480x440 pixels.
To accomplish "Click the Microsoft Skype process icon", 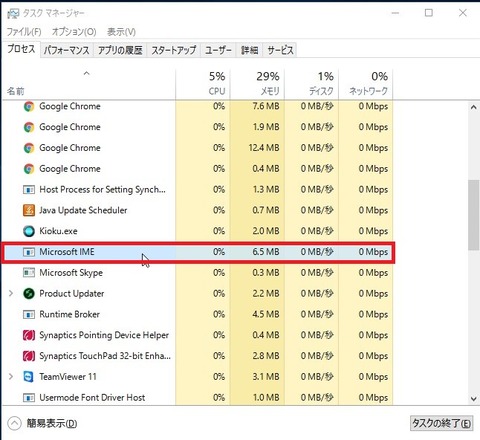I will [x=29, y=273].
